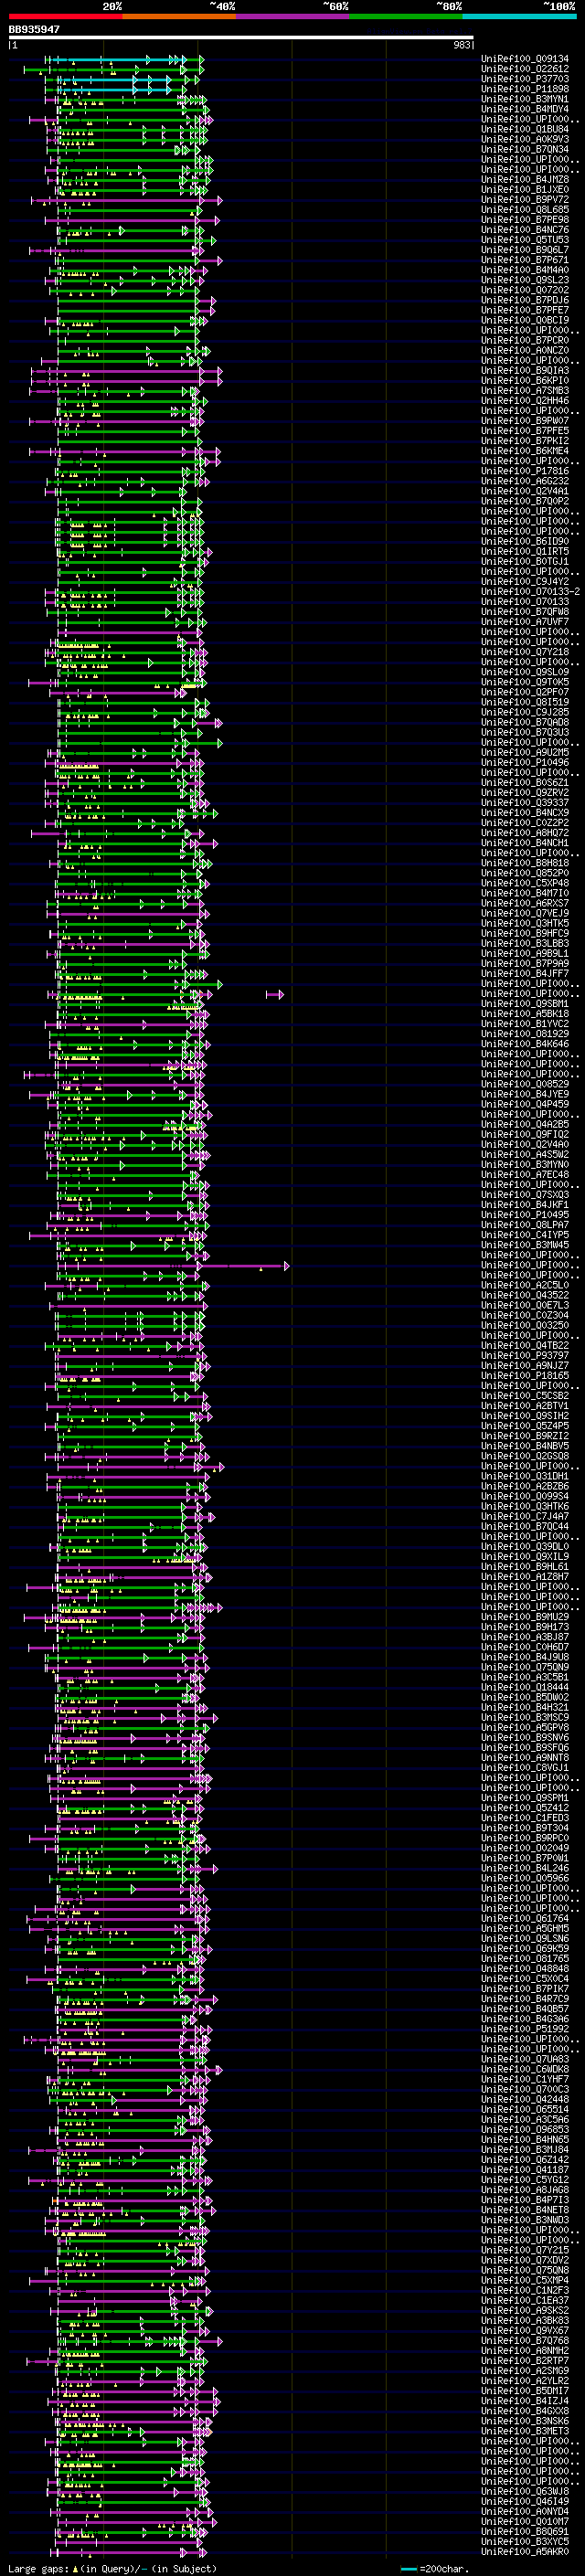Click the UniRef100_B3XYC5 label
Viewport: 585px width, 2576px height.
pyautogui.click(x=525, y=2541)
